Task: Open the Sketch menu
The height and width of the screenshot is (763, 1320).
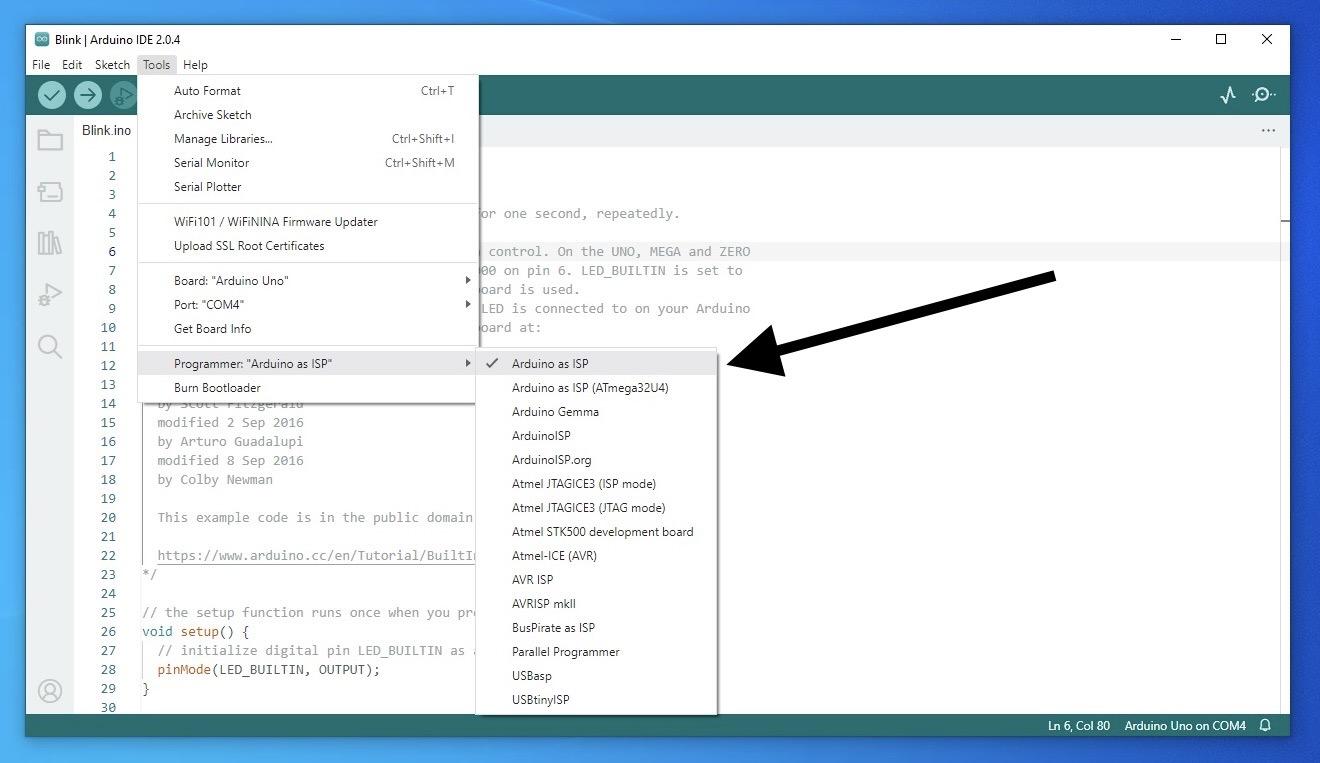Action: tap(111, 64)
